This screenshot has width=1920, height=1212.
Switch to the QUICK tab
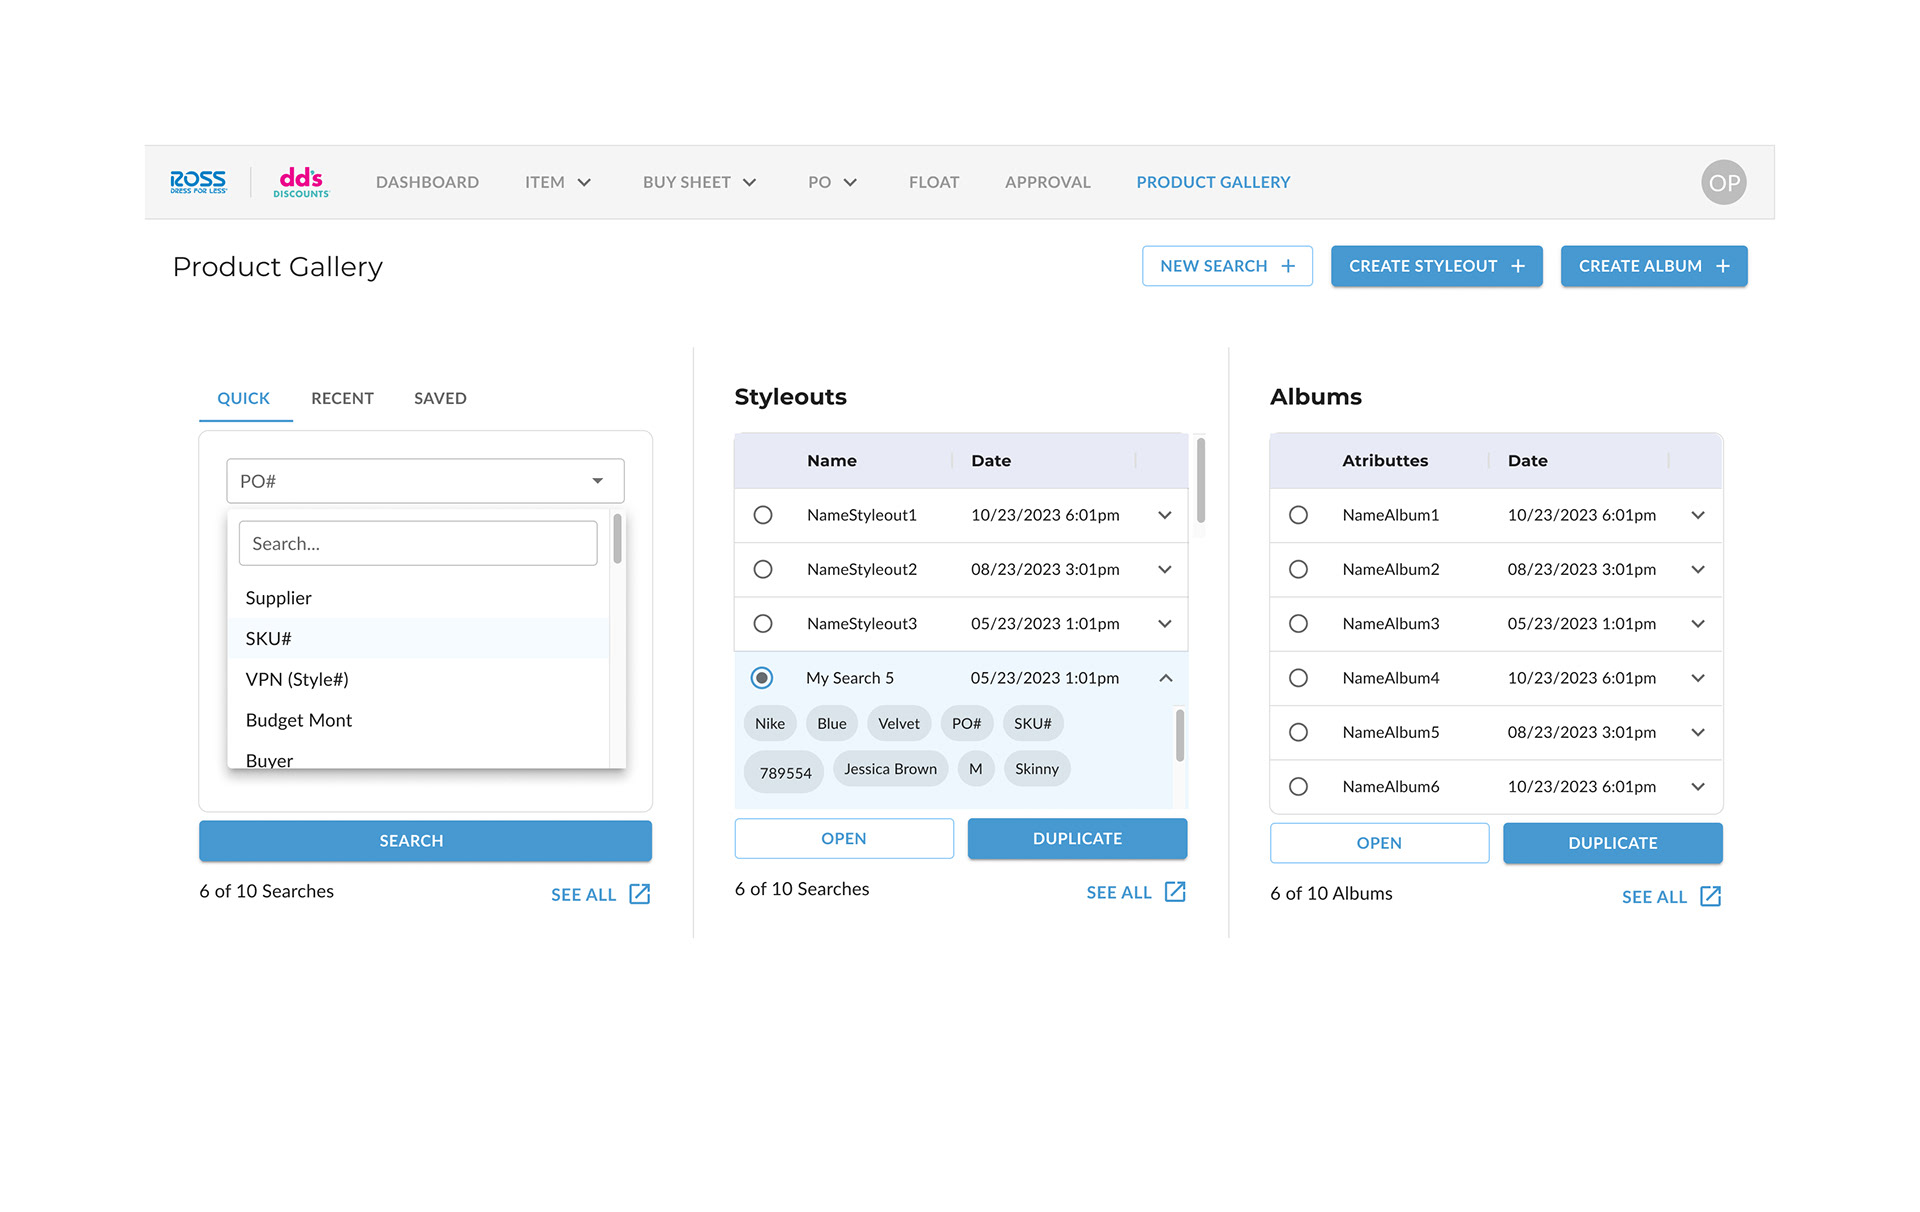(244, 398)
